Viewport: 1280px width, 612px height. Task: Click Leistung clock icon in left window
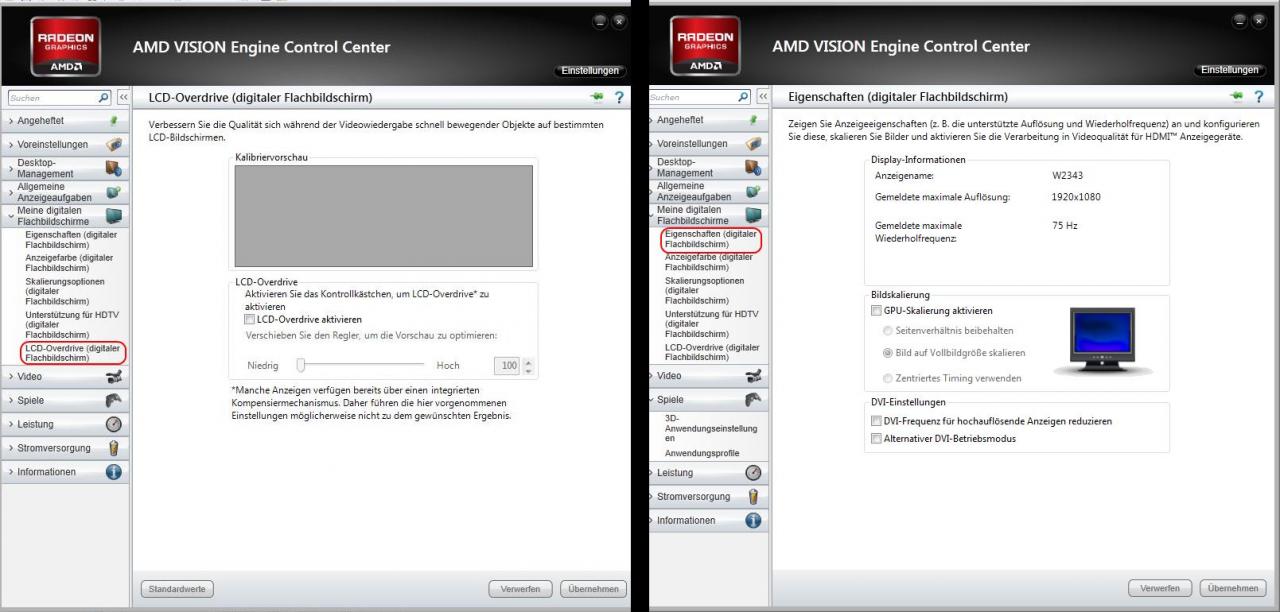pos(113,424)
